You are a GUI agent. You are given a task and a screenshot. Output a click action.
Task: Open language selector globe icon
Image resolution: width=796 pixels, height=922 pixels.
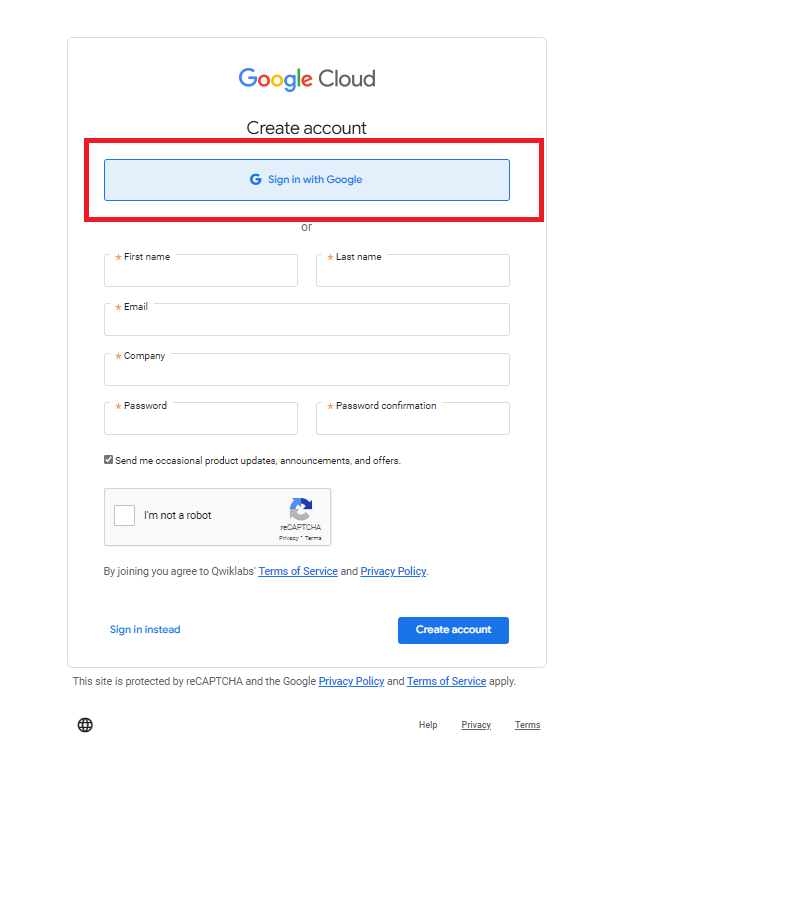[85, 725]
